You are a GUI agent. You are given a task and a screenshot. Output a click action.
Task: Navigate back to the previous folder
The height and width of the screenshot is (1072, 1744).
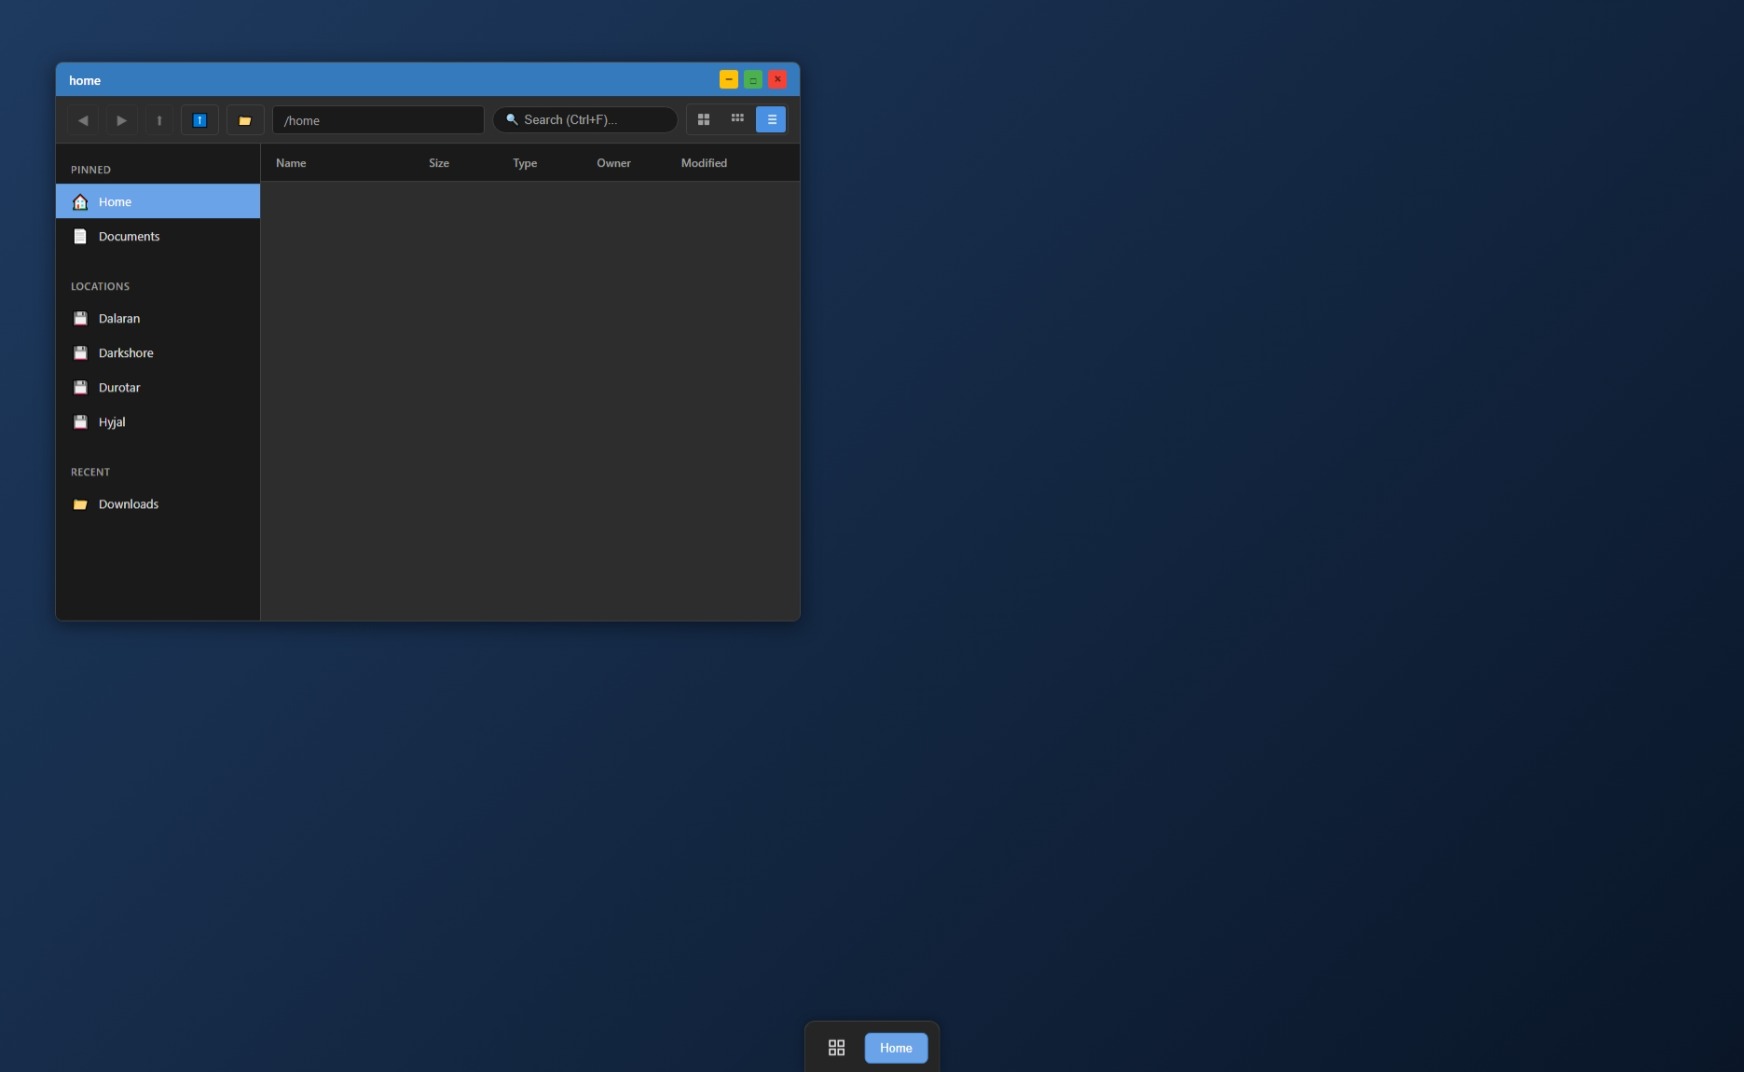pyautogui.click(x=84, y=120)
